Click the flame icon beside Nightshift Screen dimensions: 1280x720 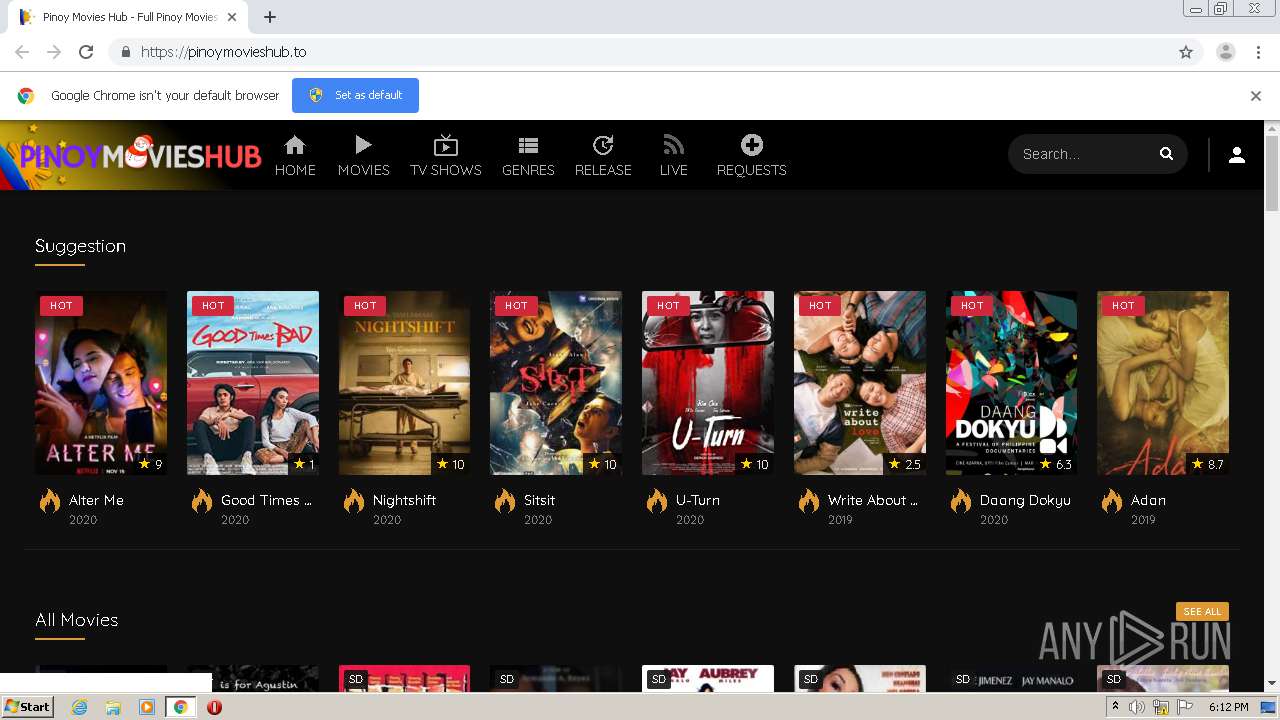[354, 501]
